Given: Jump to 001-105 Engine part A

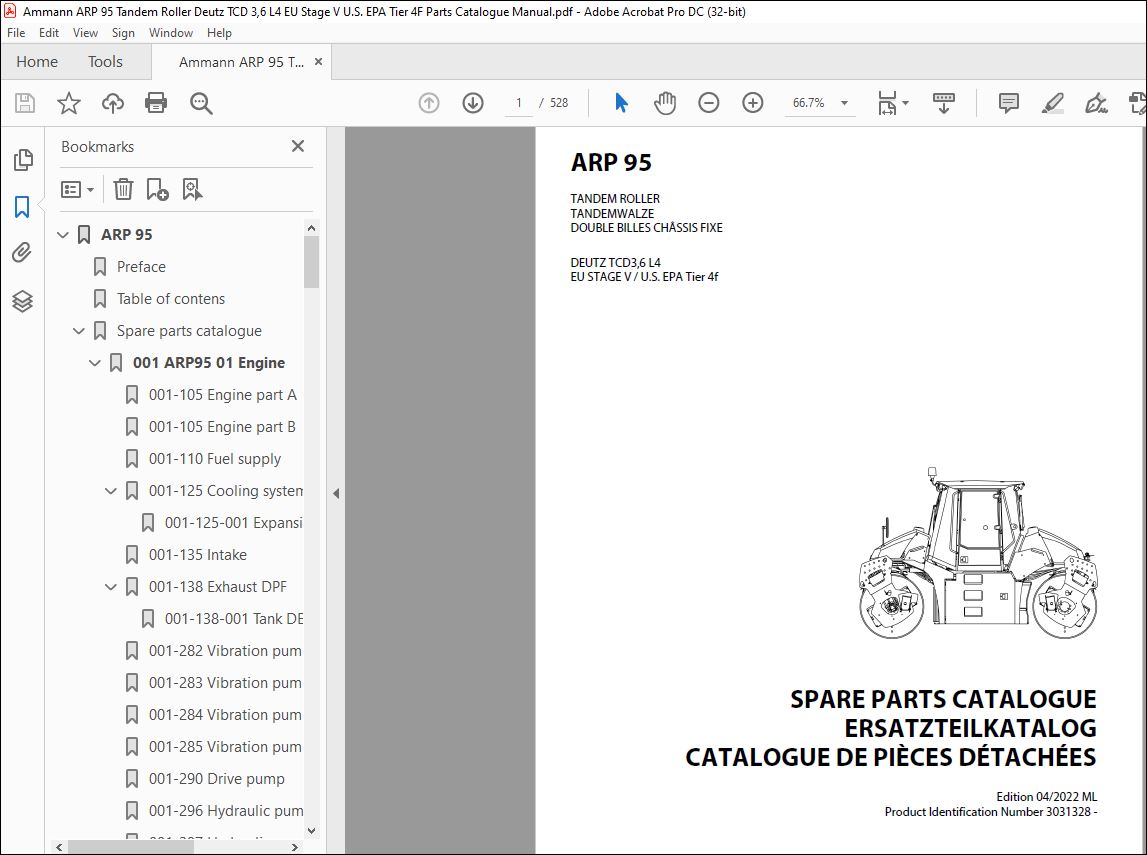Looking at the screenshot, I should (222, 395).
